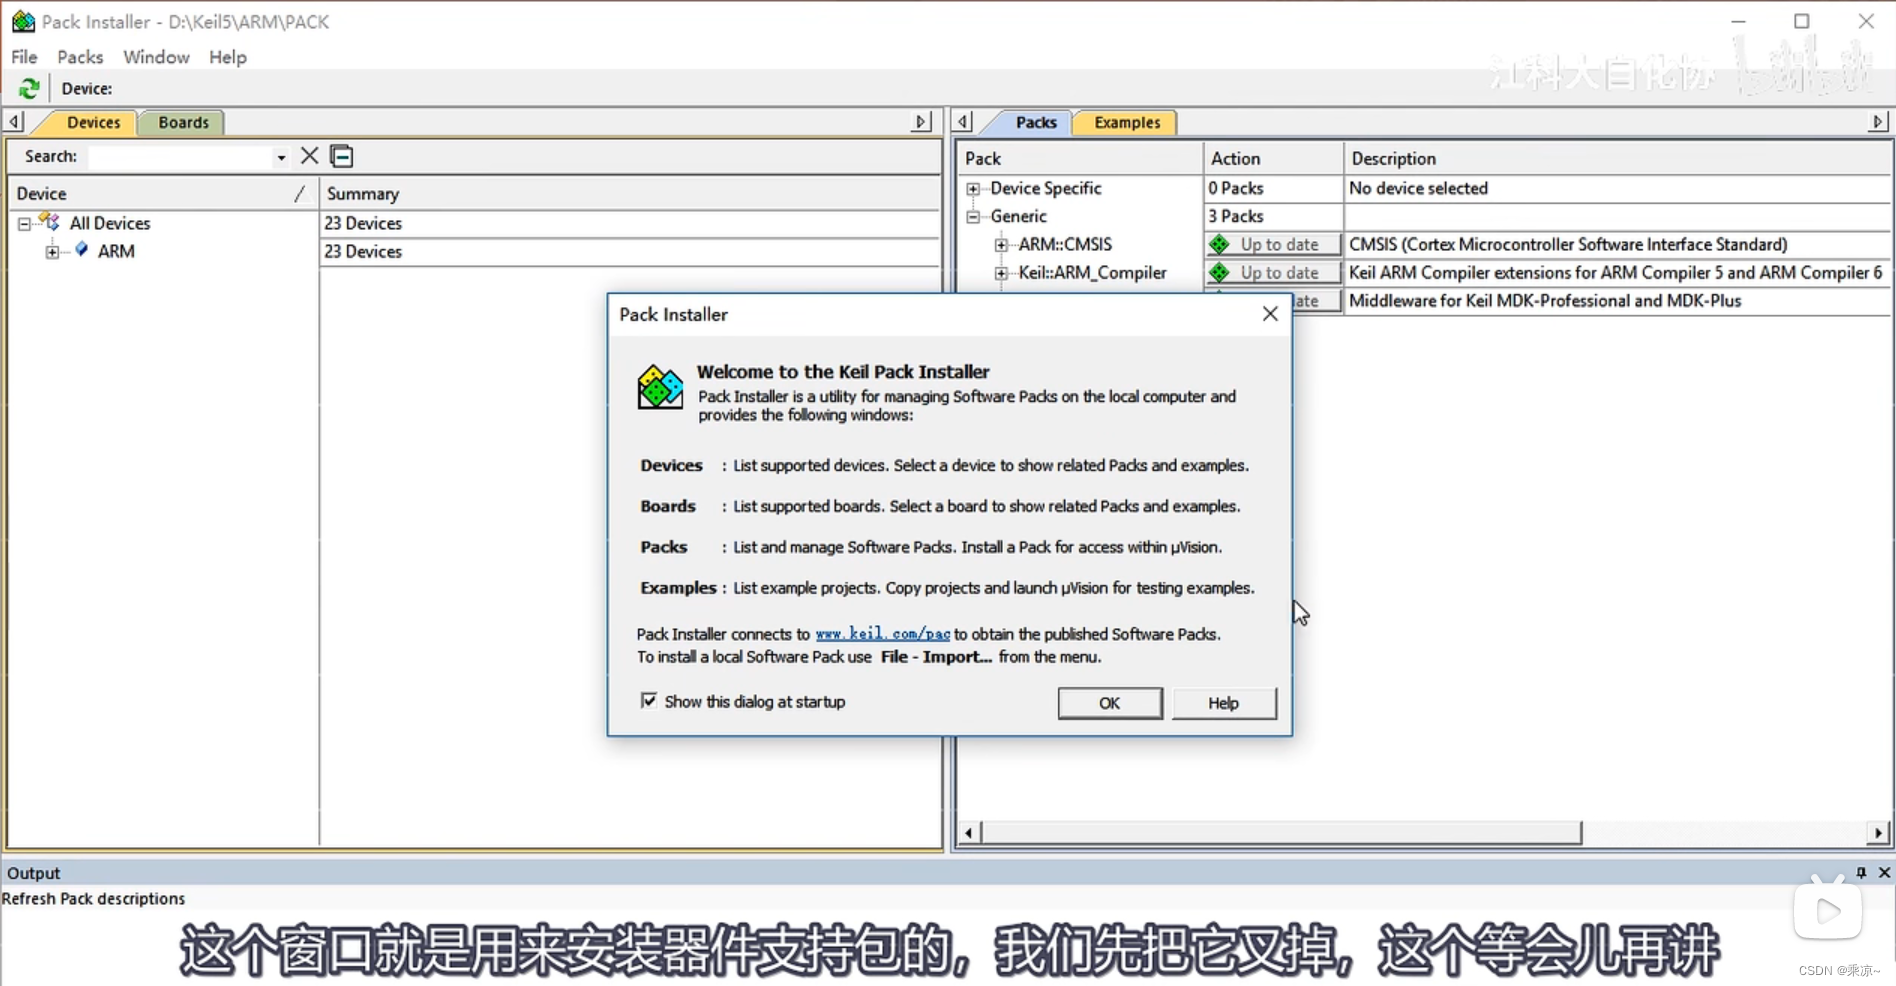
Task: Expand the ARM::CMSIS pack entry
Action: pos(1001,244)
